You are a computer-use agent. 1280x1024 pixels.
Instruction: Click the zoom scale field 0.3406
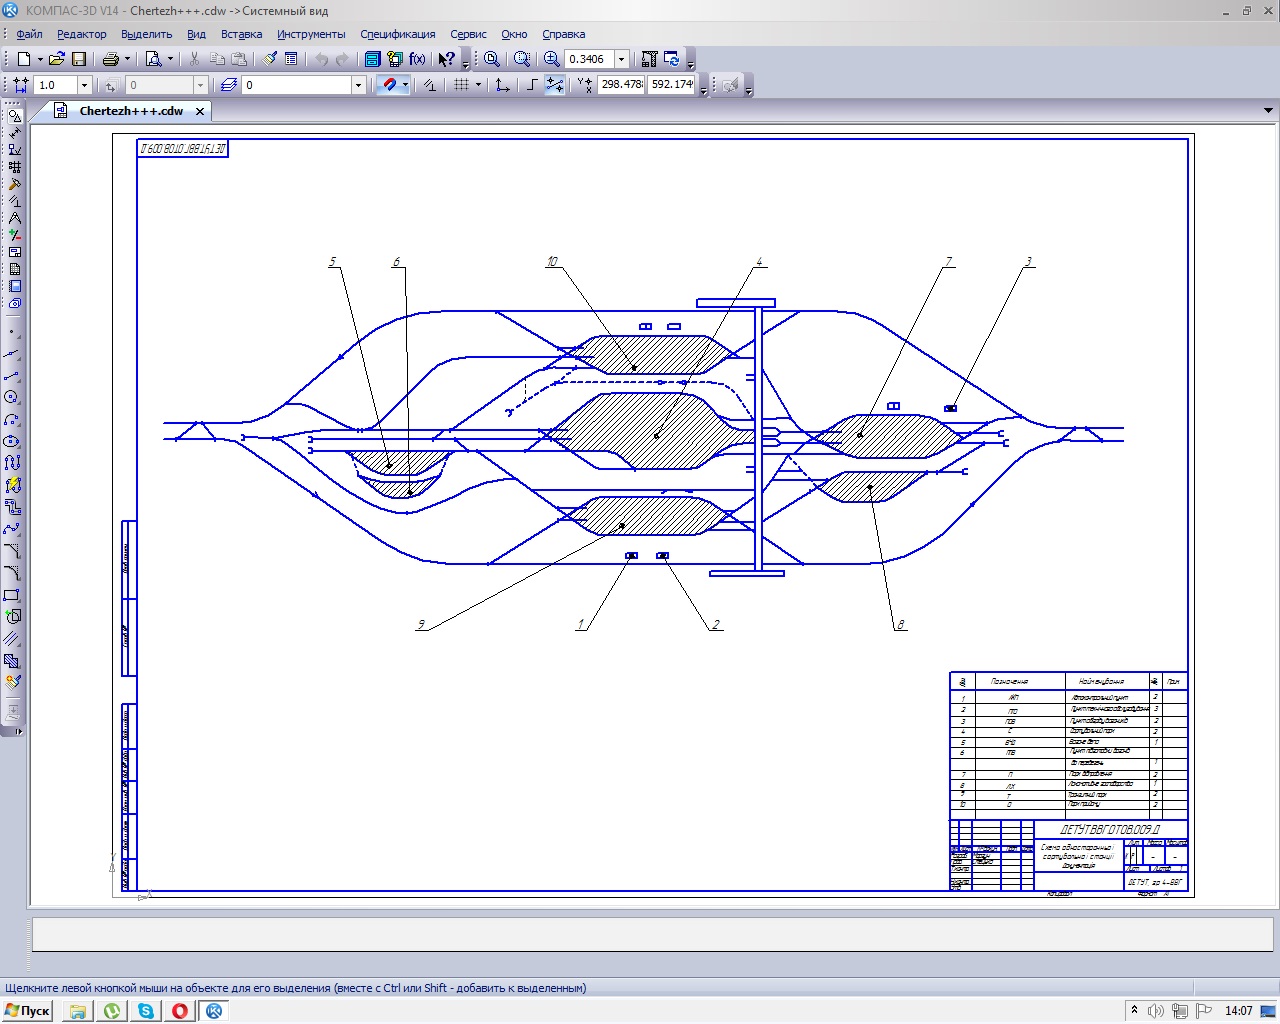coord(588,59)
